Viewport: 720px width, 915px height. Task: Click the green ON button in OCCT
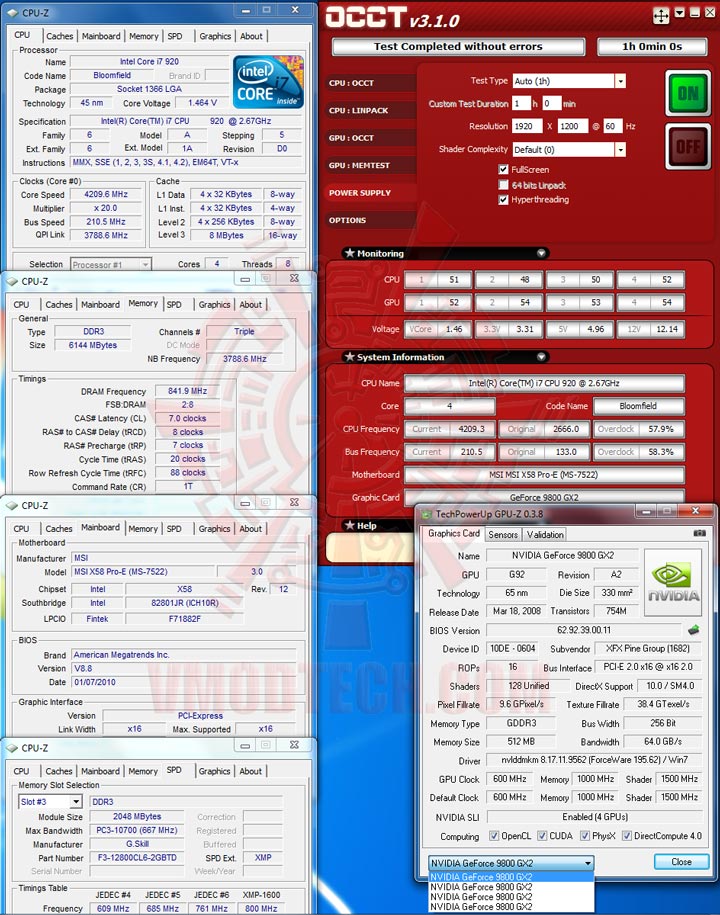[688, 93]
